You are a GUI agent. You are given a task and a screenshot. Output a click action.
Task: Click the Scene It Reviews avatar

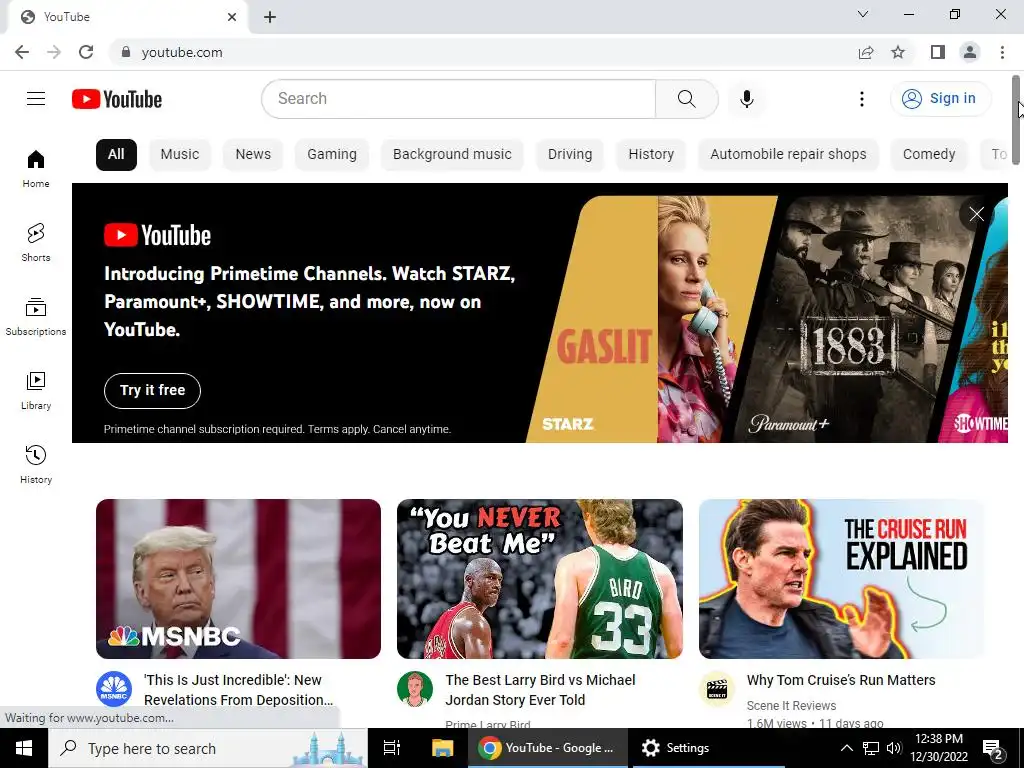pyautogui.click(x=716, y=689)
